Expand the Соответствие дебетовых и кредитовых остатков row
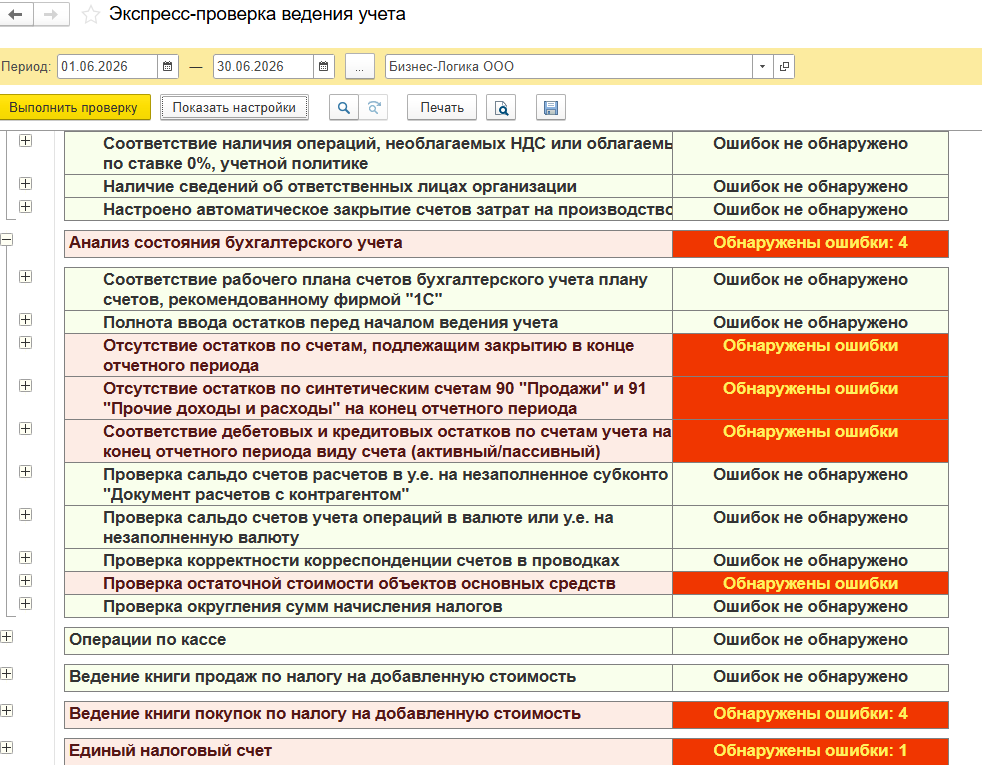The width and height of the screenshot is (982, 765). pyautogui.click(x=25, y=428)
